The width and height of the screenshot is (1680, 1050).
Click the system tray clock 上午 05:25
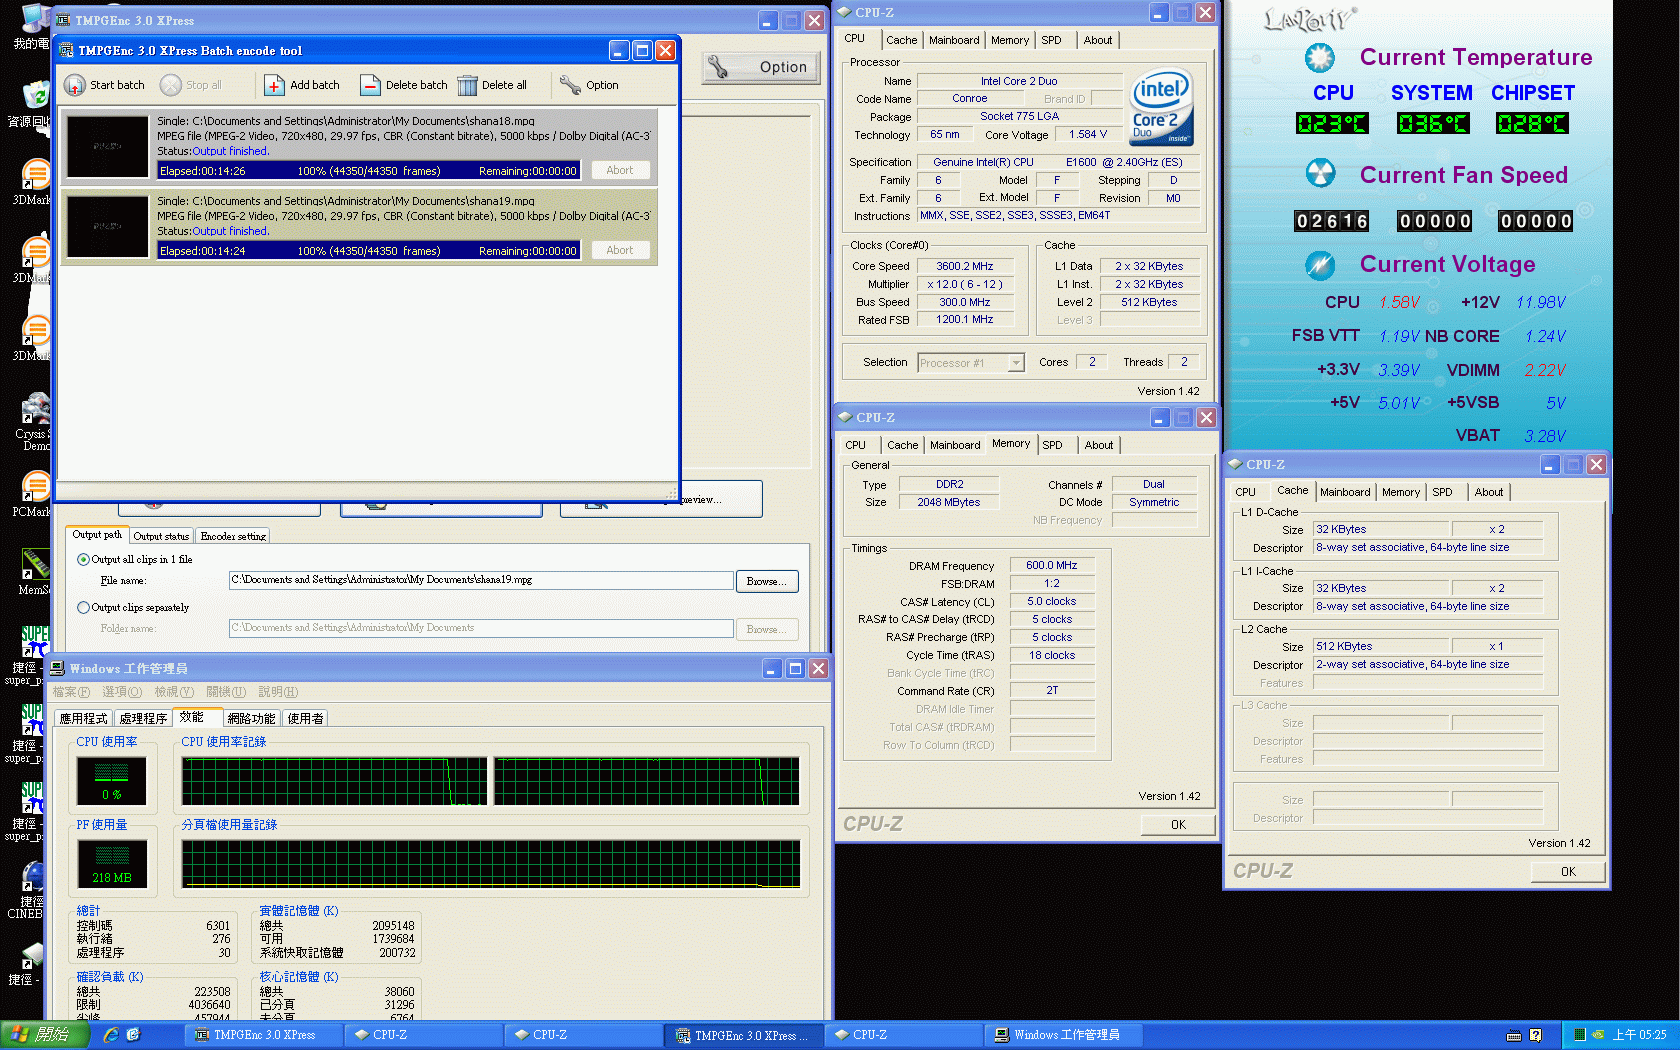1639,1035
